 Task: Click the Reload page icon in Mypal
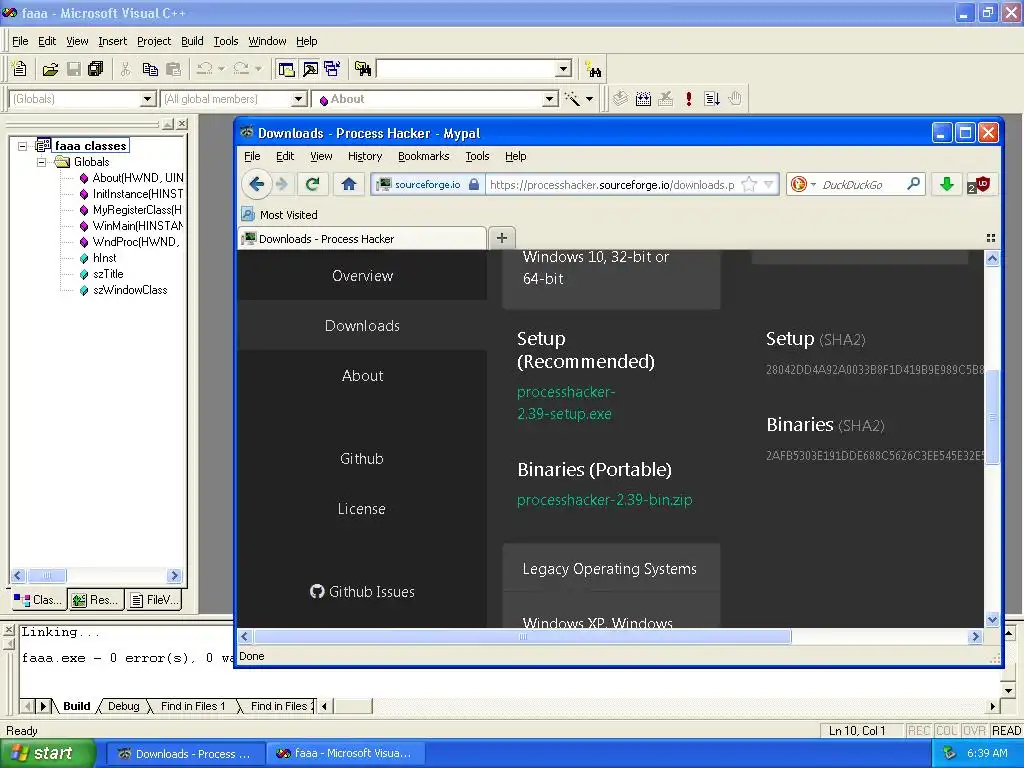pos(312,184)
